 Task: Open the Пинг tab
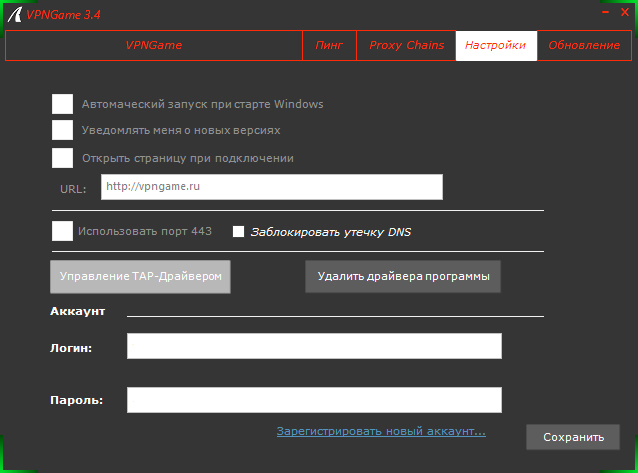point(329,45)
